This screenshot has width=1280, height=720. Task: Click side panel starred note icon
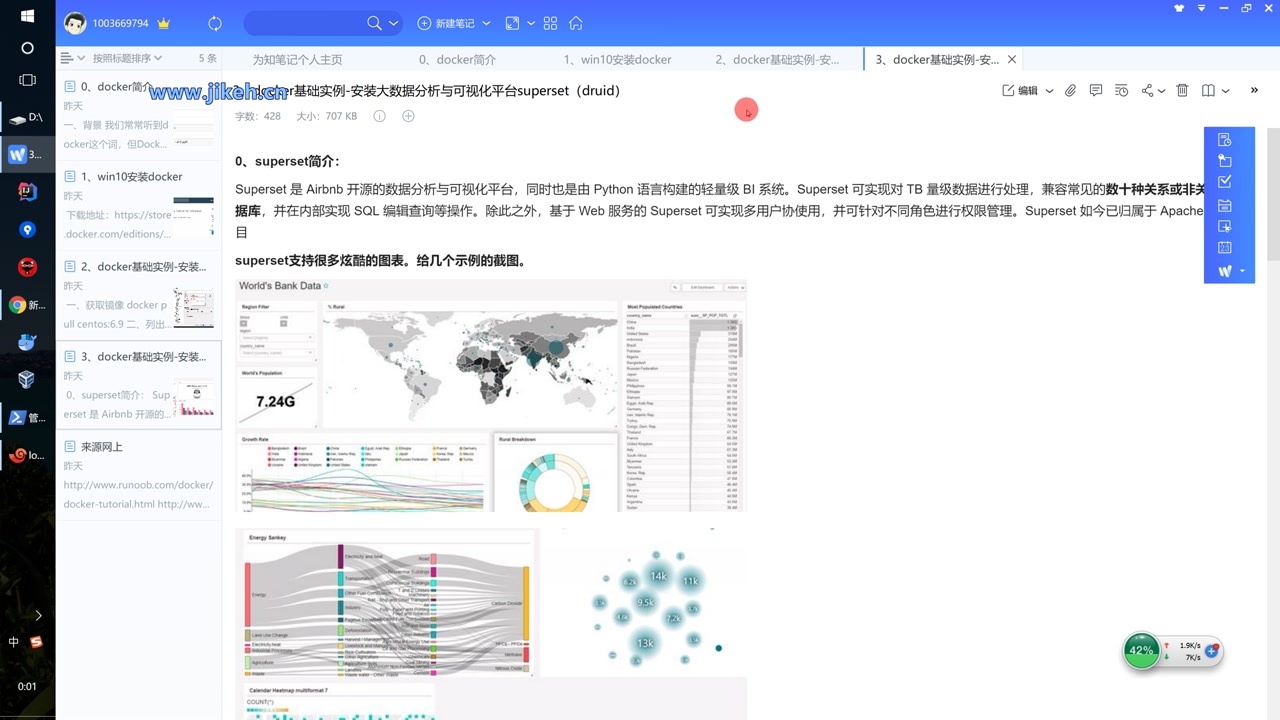1225,227
